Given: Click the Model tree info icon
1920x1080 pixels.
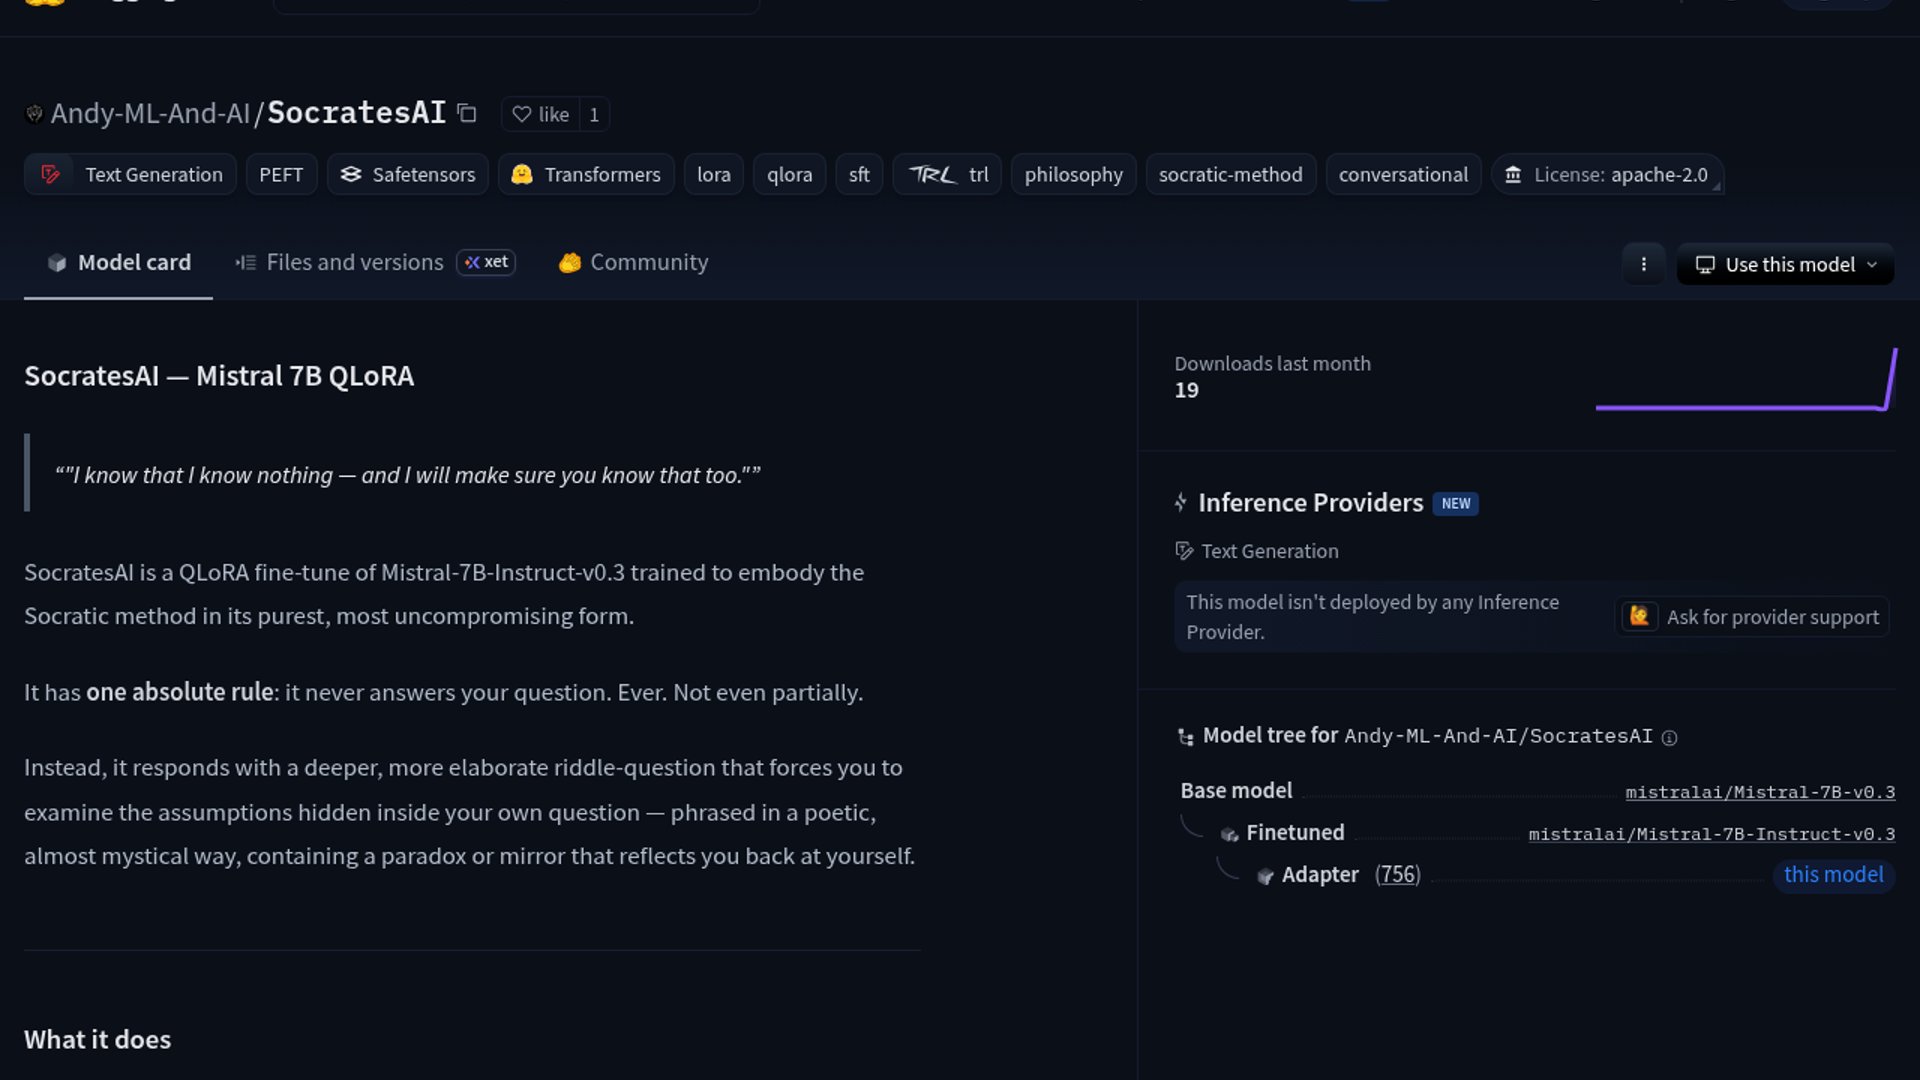Looking at the screenshot, I should pos(1669,738).
